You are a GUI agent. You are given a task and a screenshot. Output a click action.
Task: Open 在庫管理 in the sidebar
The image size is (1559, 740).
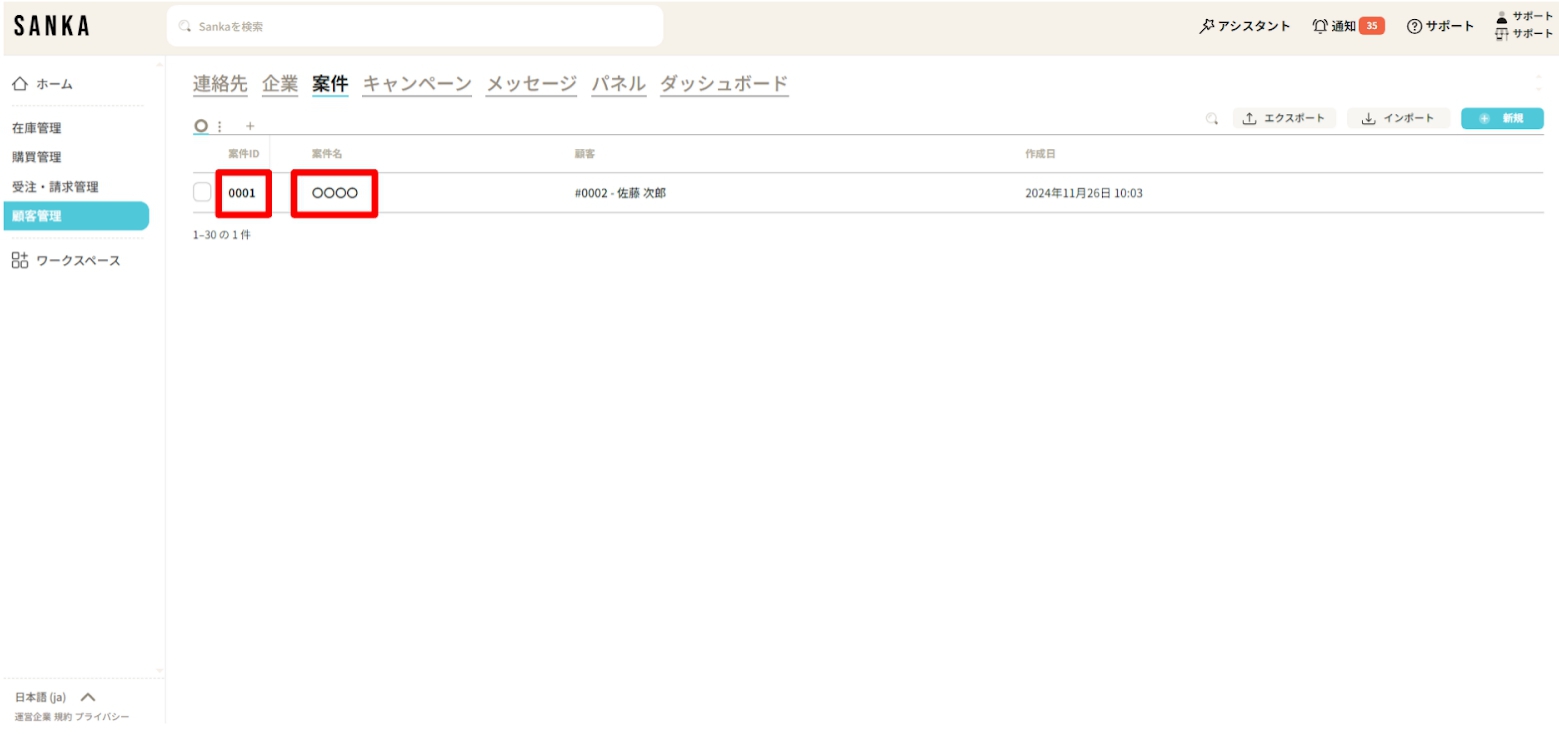(37, 128)
